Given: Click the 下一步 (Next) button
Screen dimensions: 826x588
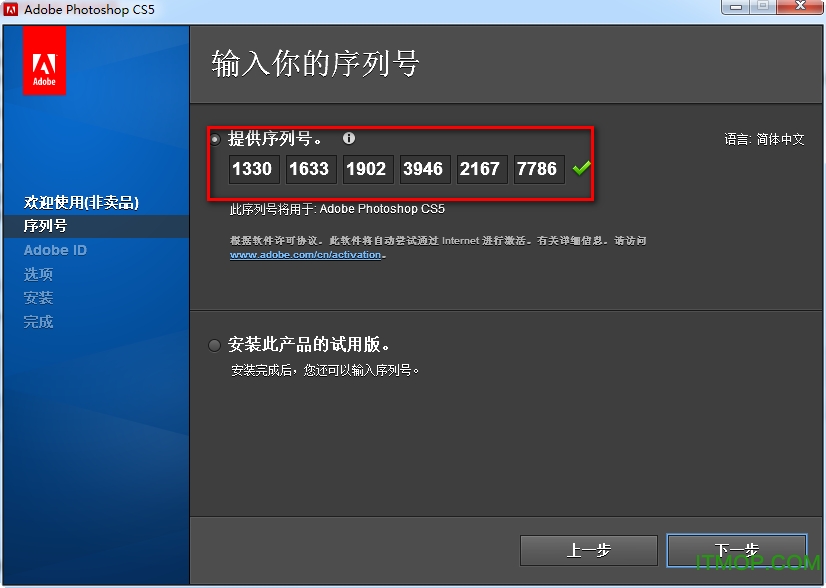Looking at the screenshot, I should (x=736, y=551).
